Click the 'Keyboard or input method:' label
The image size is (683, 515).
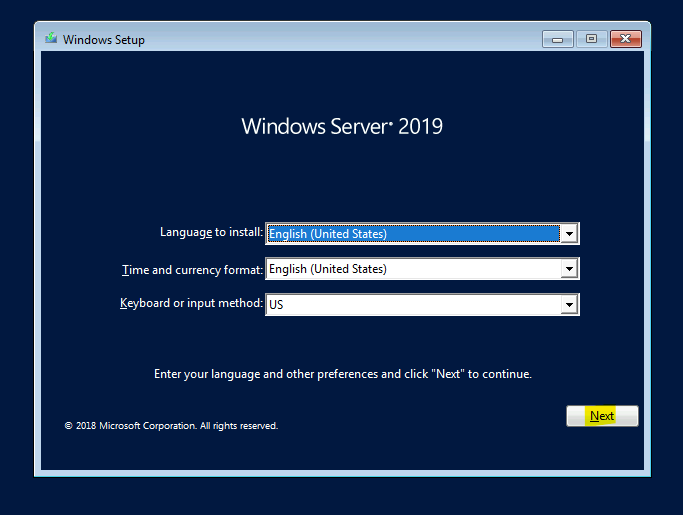(192, 303)
